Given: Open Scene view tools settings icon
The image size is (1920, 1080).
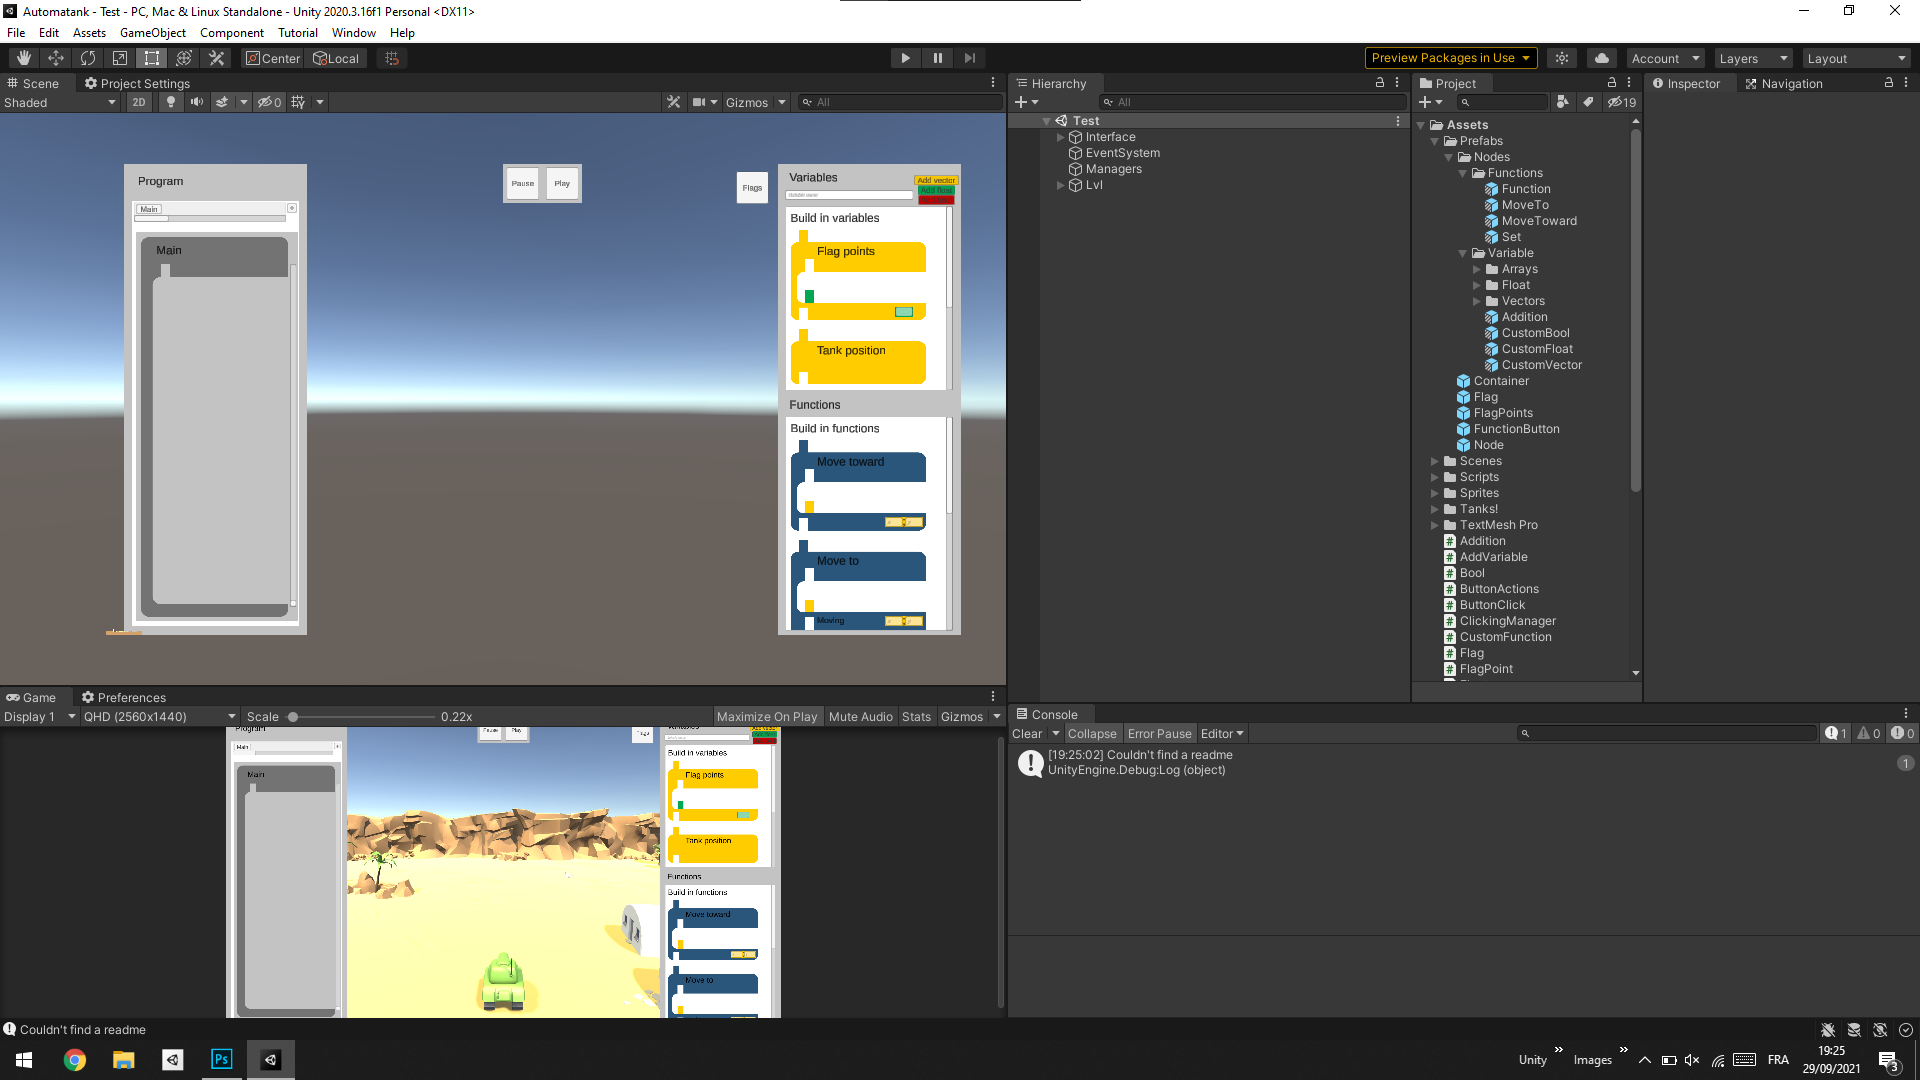Looking at the screenshot, I should [674, 102].
